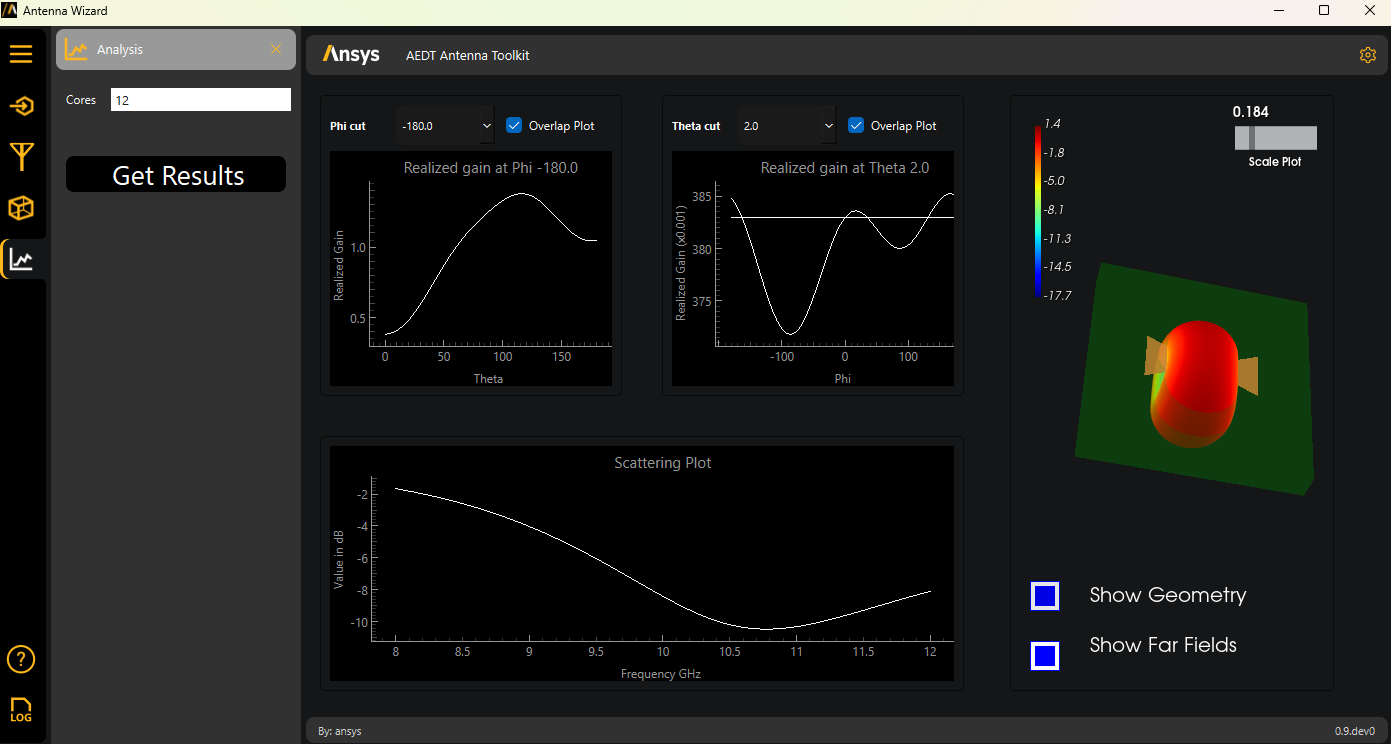This screenshot has height=744, width=1391.
Task: Click the Get Results button
Action: coord(176,174)
